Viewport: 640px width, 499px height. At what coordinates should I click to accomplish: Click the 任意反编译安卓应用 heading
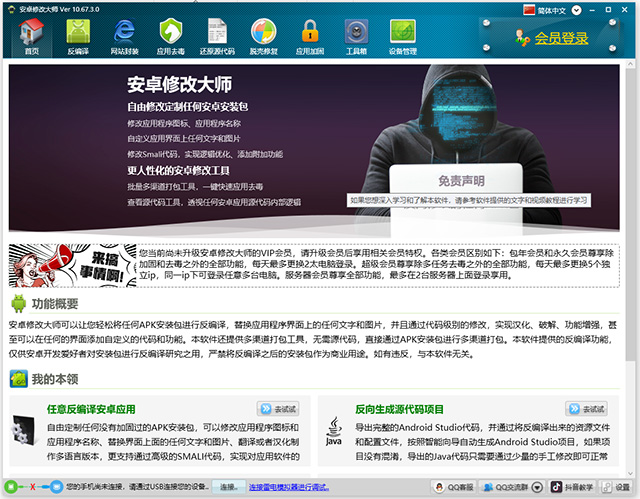(x=91, y=409)
